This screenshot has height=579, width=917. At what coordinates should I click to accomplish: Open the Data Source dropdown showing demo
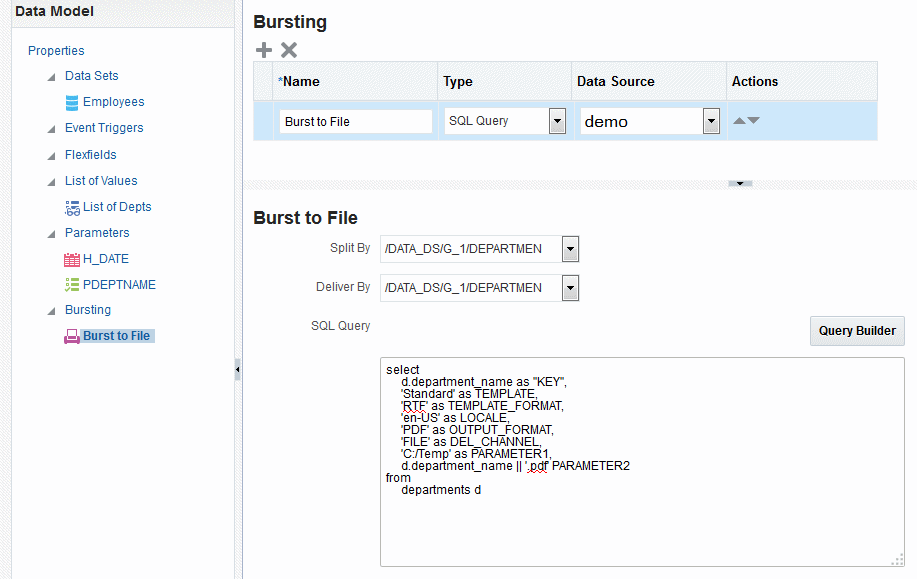[711, 121]
